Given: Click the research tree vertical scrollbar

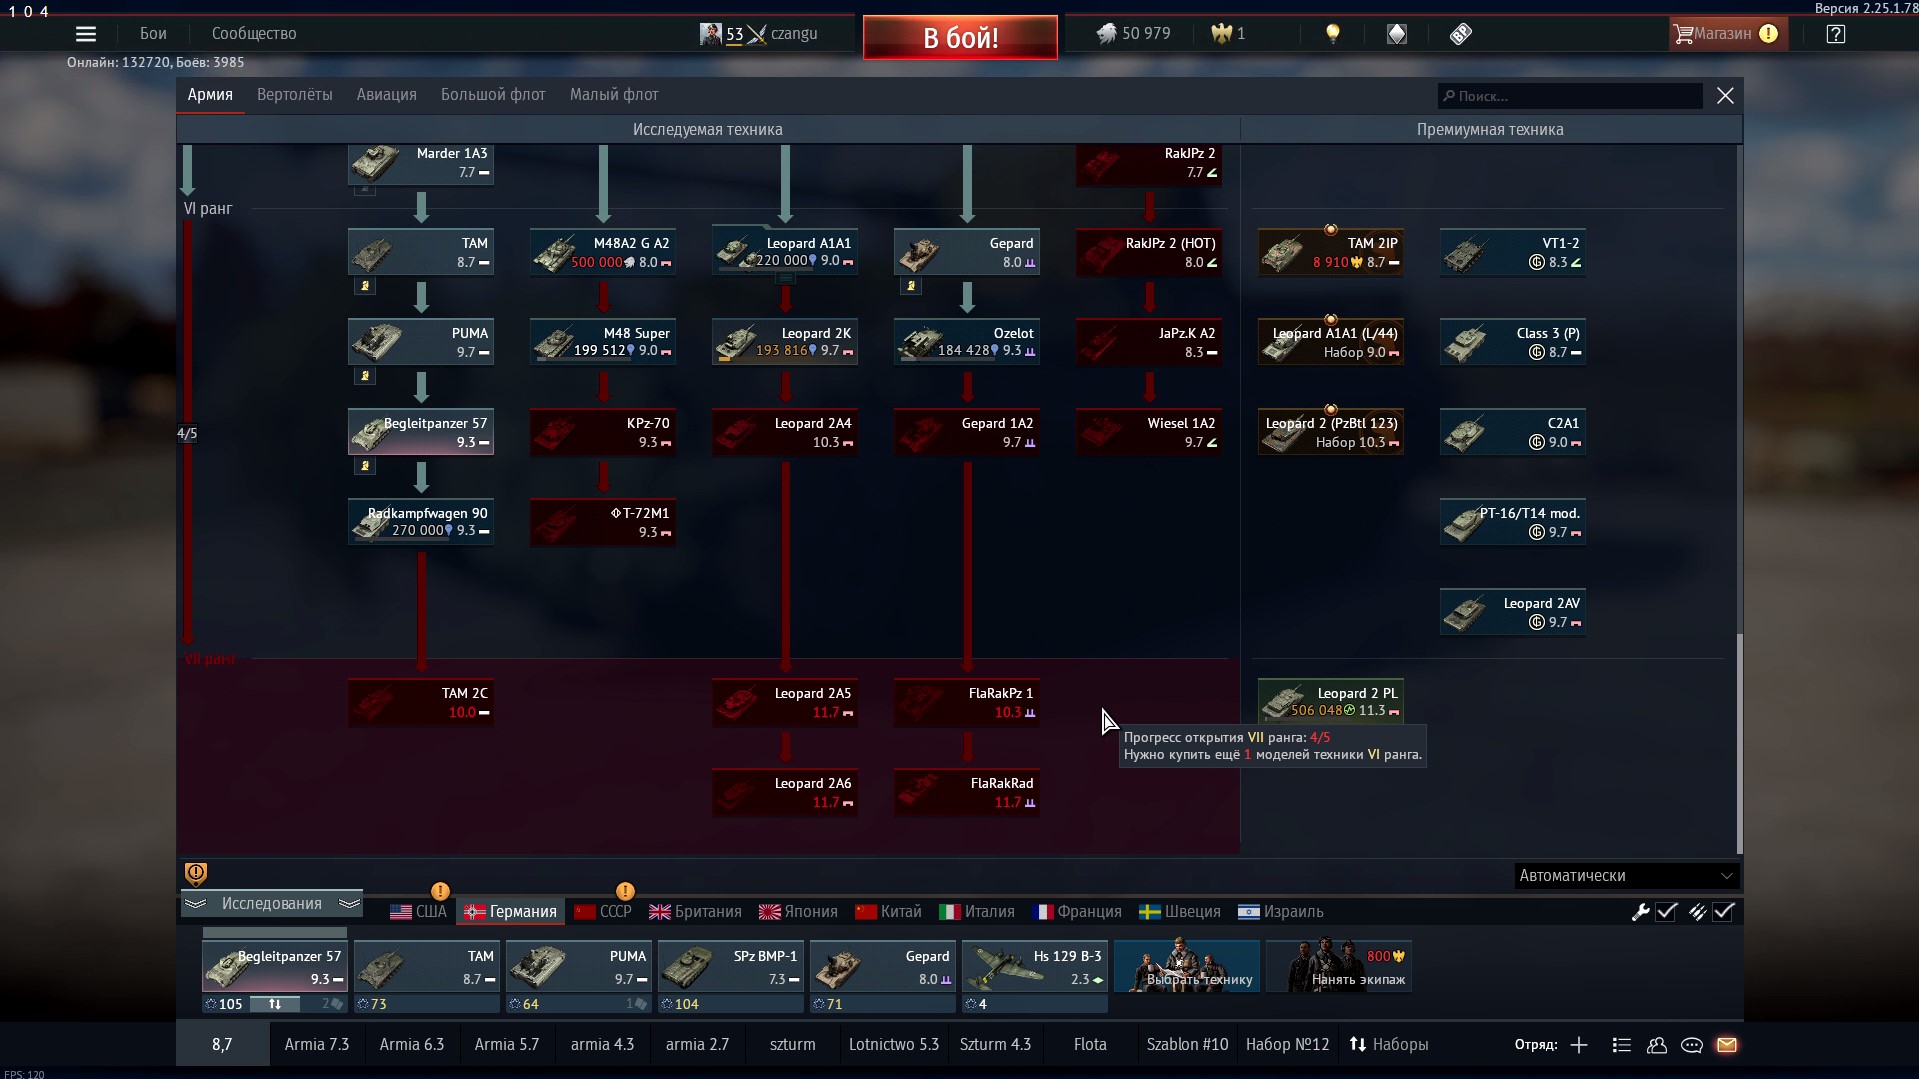Looking at the screenshot, I should click(1739, 743).
